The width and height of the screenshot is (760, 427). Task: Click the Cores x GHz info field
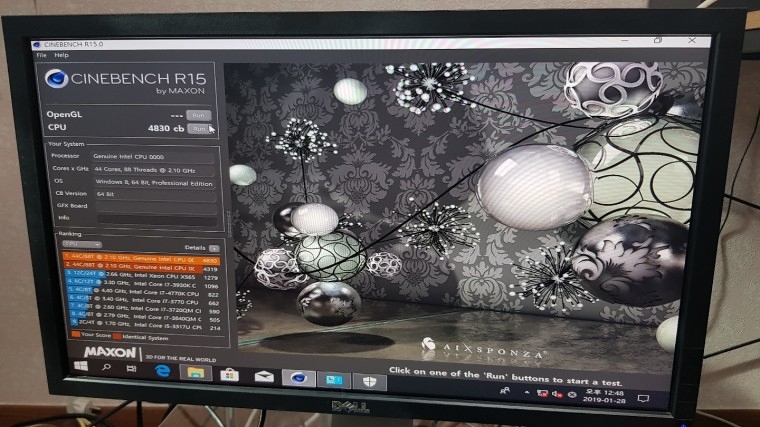(153, 170)
